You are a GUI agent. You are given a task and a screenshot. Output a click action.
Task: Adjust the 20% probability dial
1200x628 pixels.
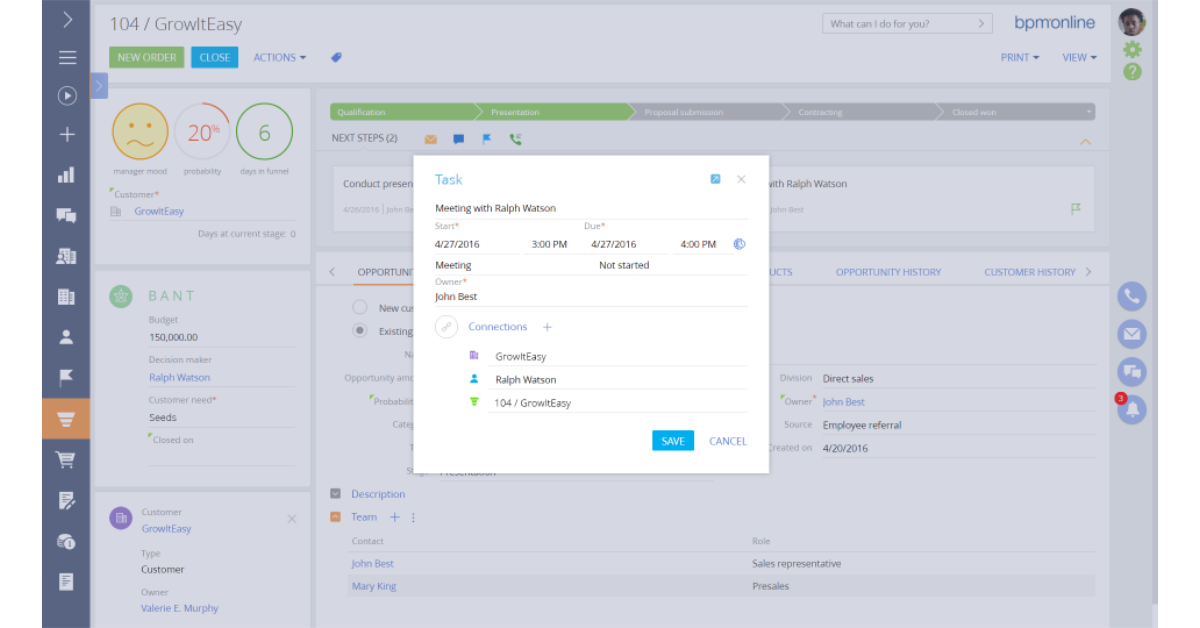pyautogui.click(x=203, y=132)
